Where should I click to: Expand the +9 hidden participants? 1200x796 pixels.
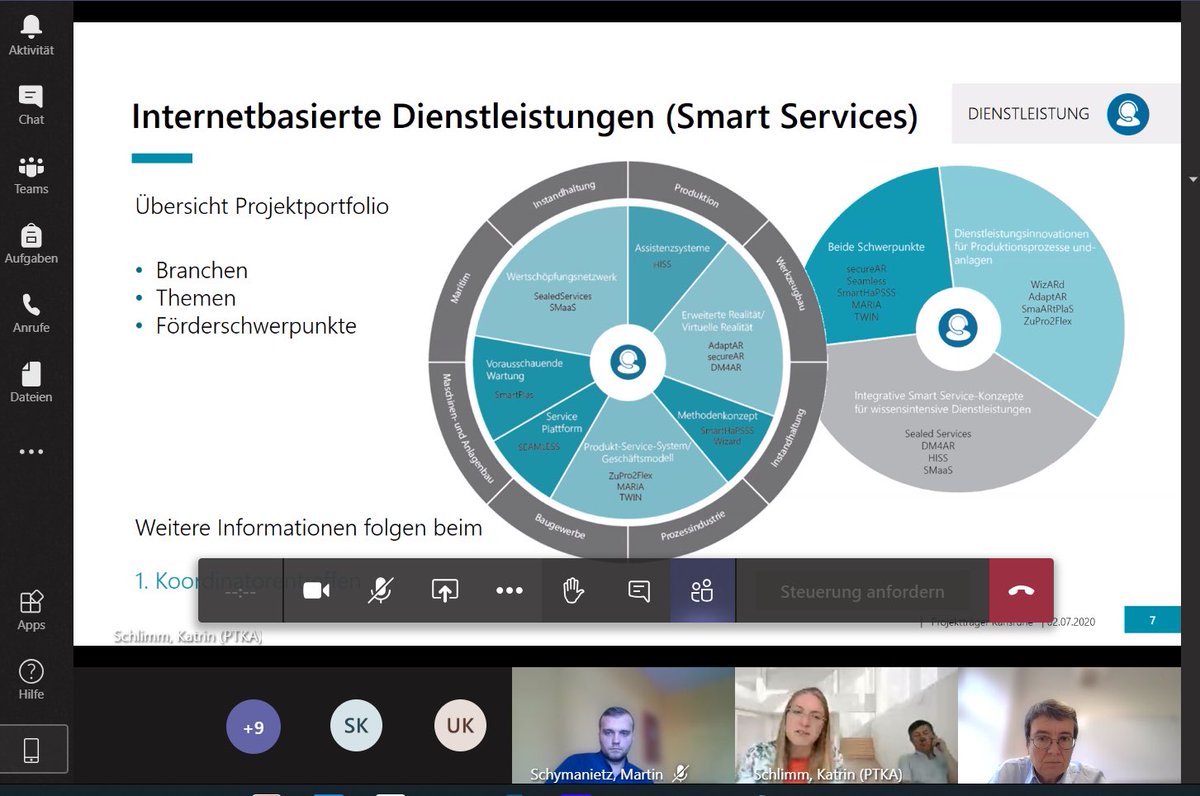[x=254, y=726]
